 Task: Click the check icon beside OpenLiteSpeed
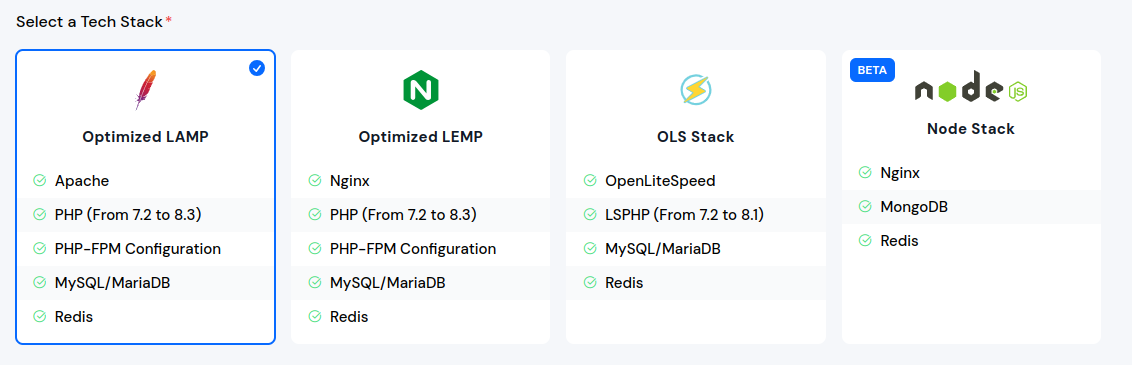pyautogui.click(x=590, y=180)
